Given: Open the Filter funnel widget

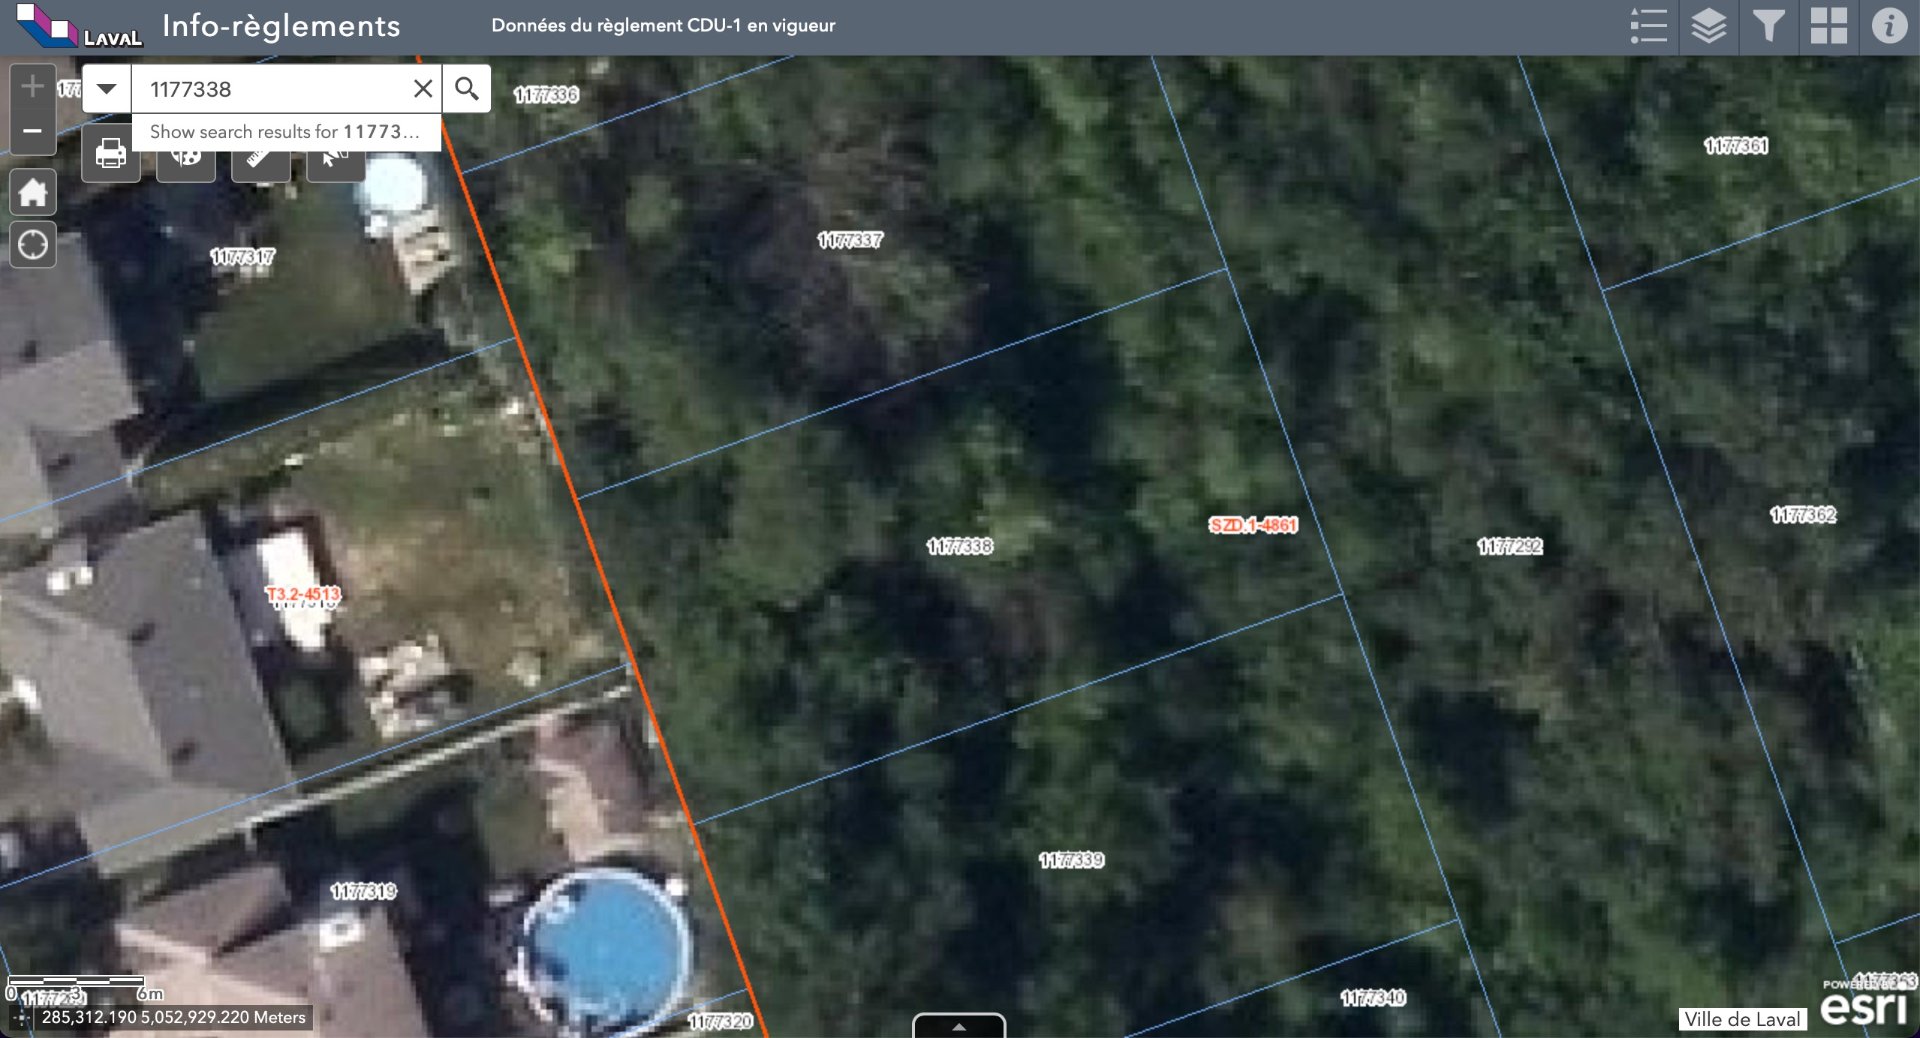Looking at the screenshot, I should [1768, 26].
